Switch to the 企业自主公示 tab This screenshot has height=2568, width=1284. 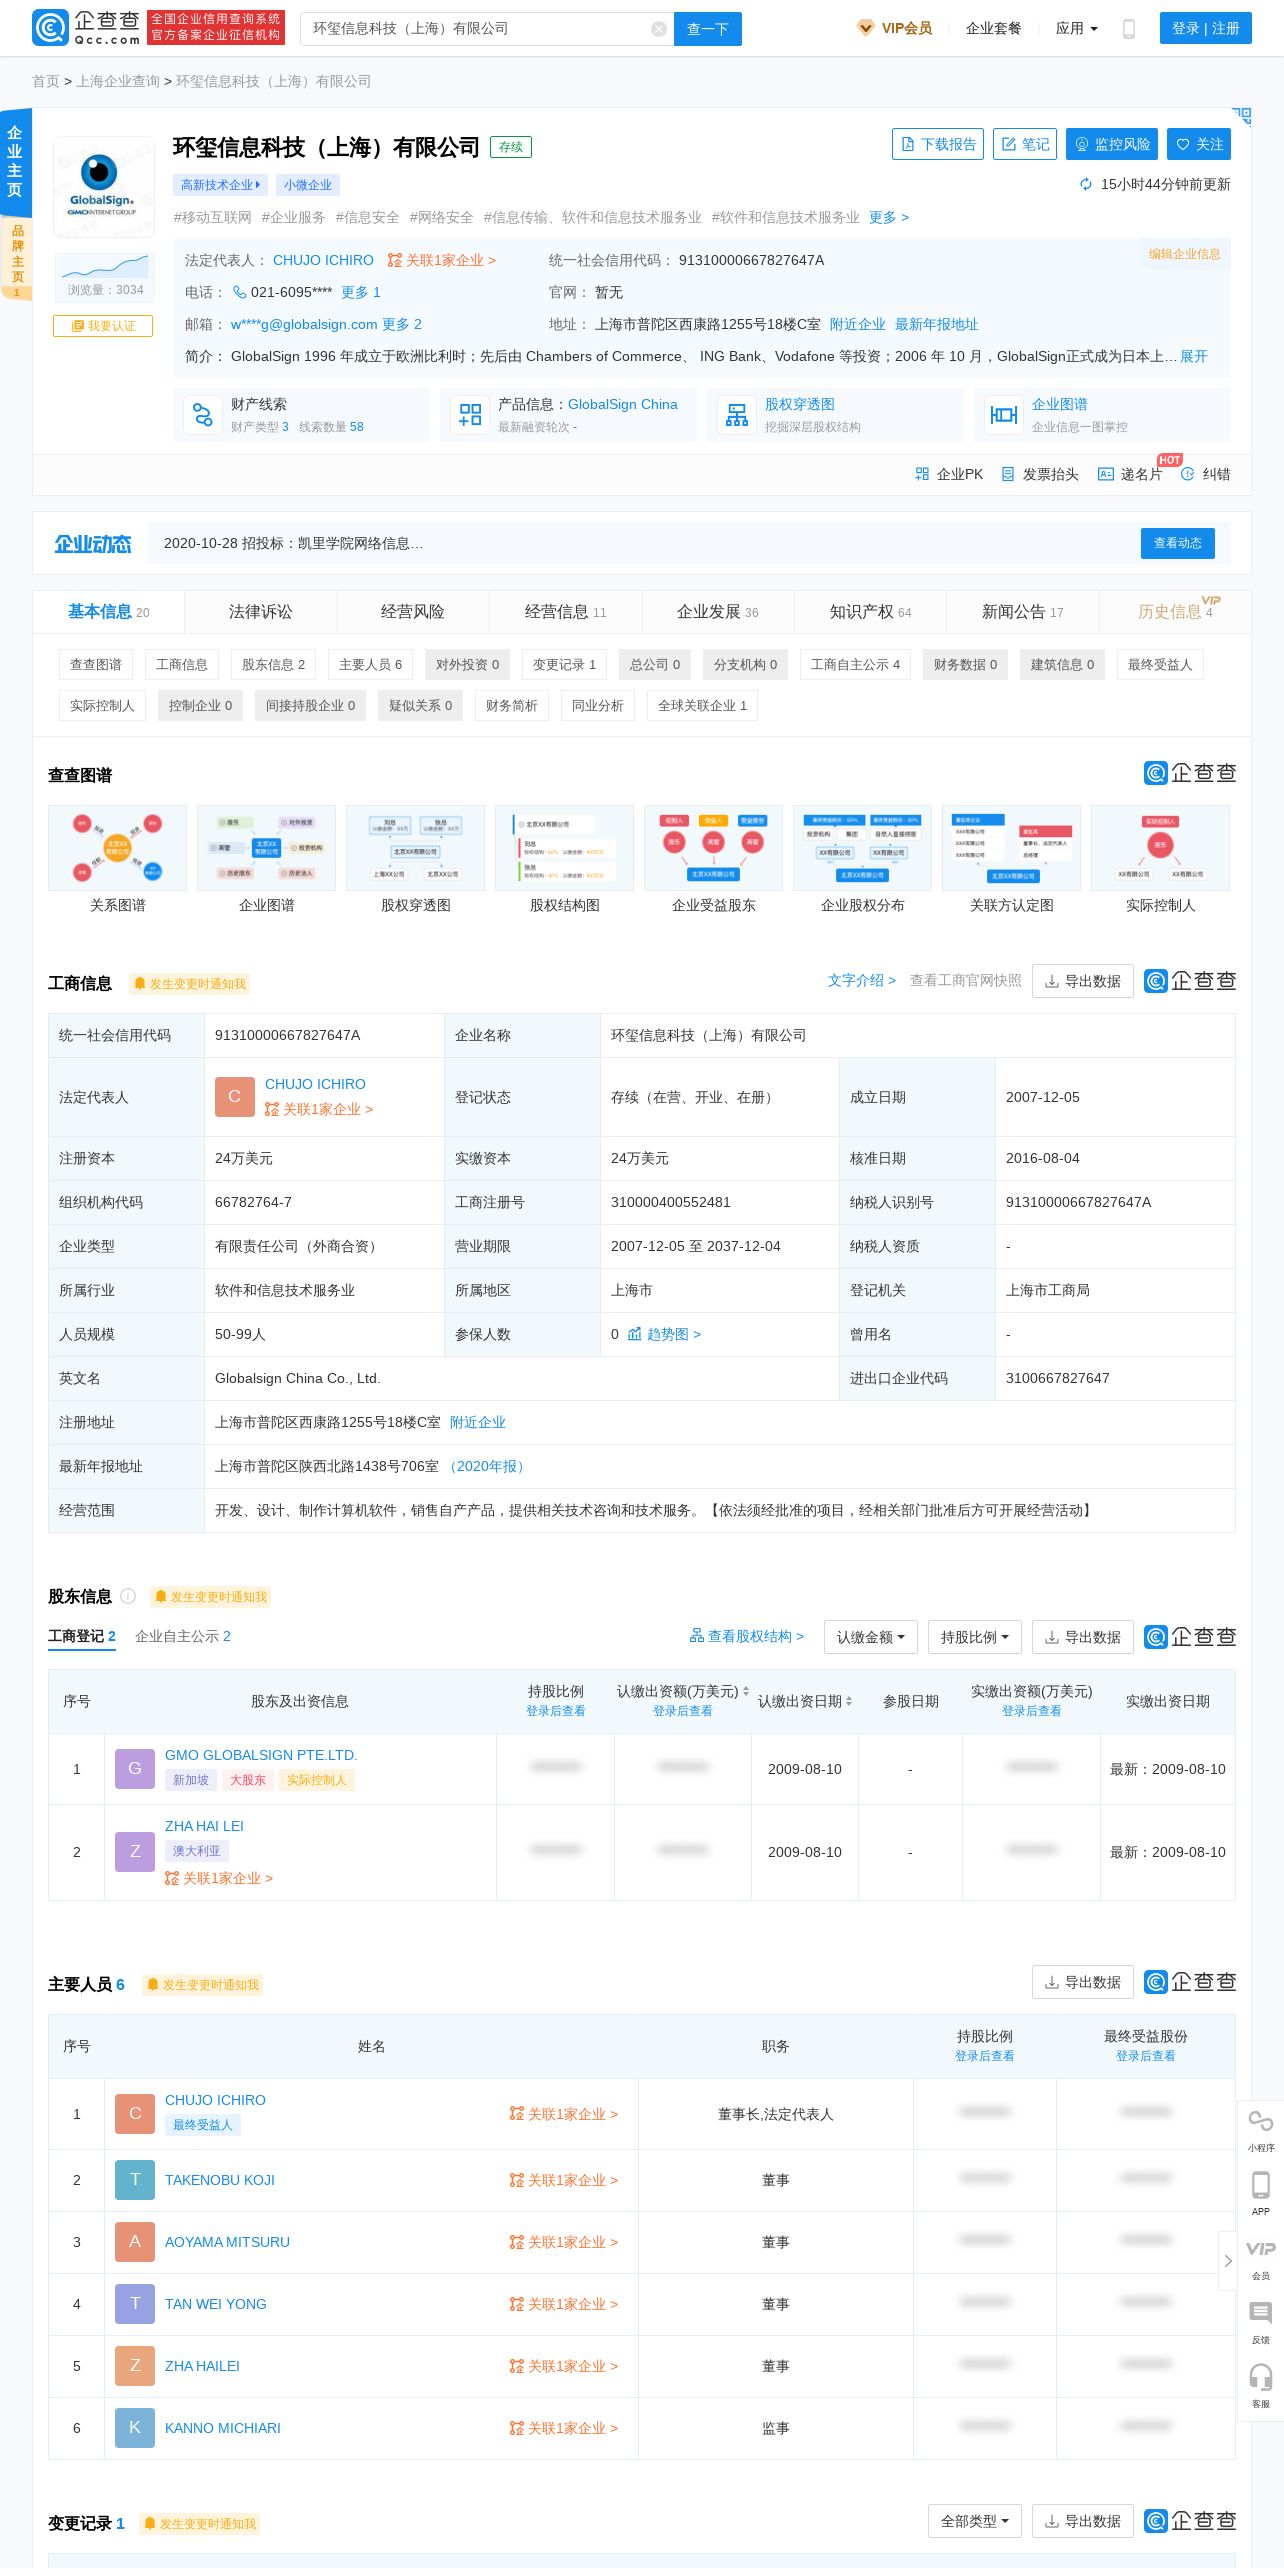click(183, 1636)
